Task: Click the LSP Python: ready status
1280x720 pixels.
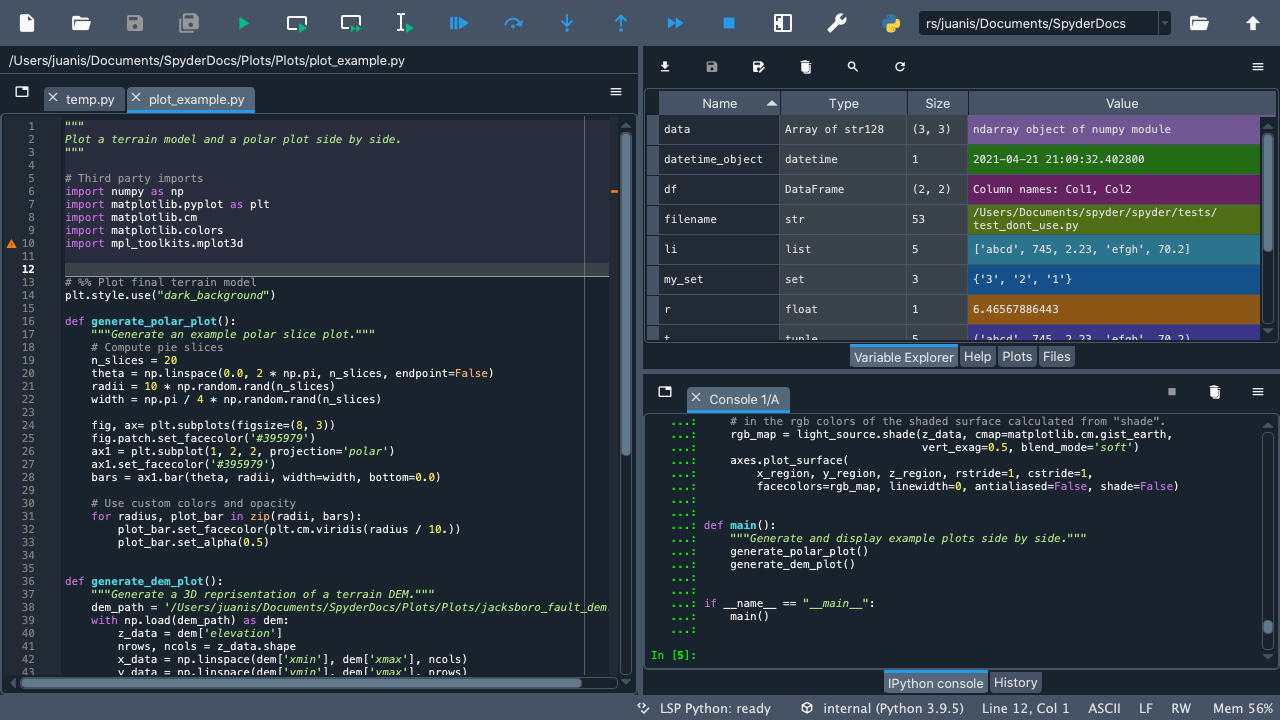Action: click(714, 708)
